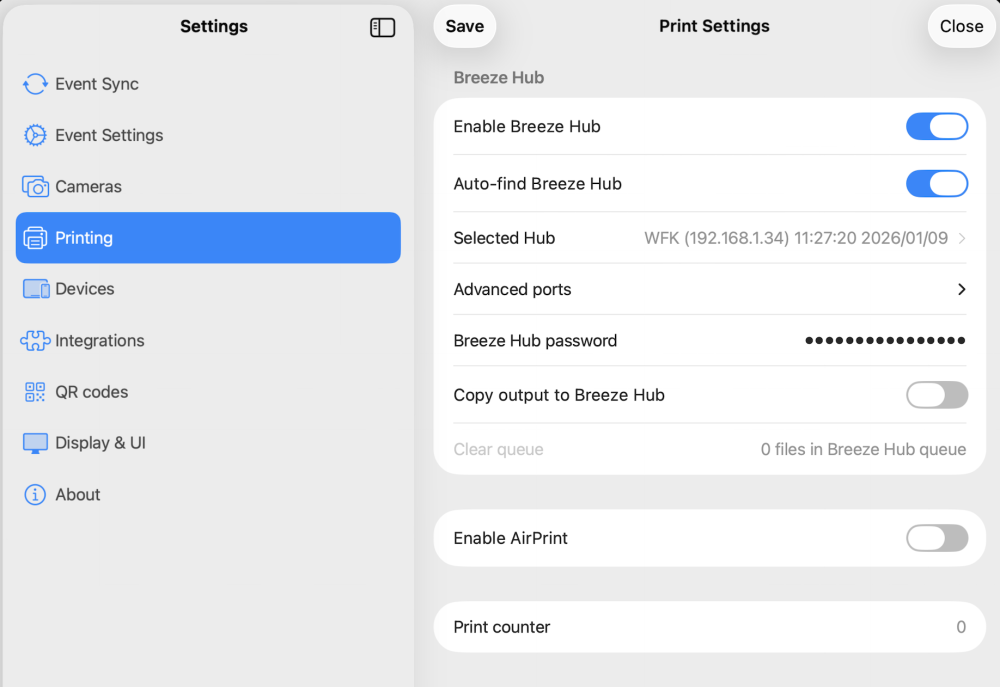Open the Event Sync settings section

point(97,84)
